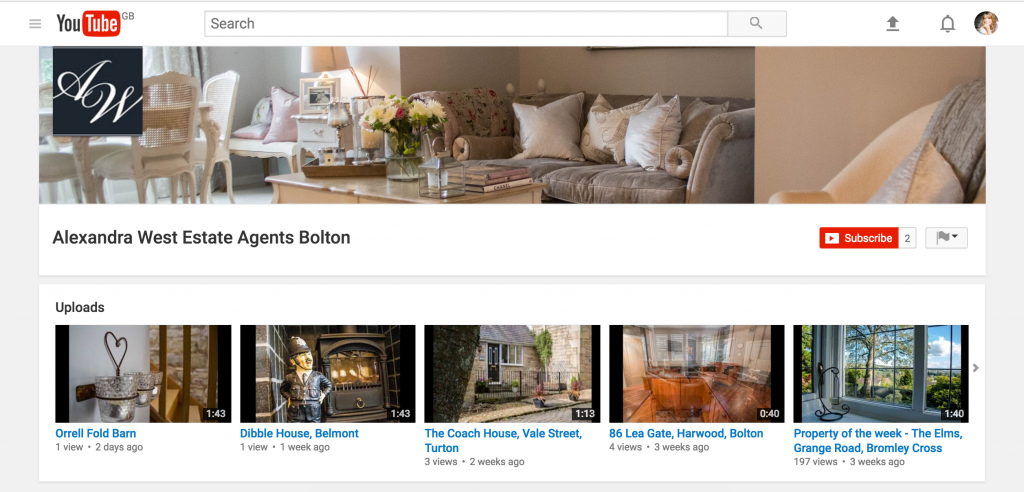Open the Orrell Fold Barn title link
The width and height of the screenshot is (1024, 492).
(x=95, y=433)
